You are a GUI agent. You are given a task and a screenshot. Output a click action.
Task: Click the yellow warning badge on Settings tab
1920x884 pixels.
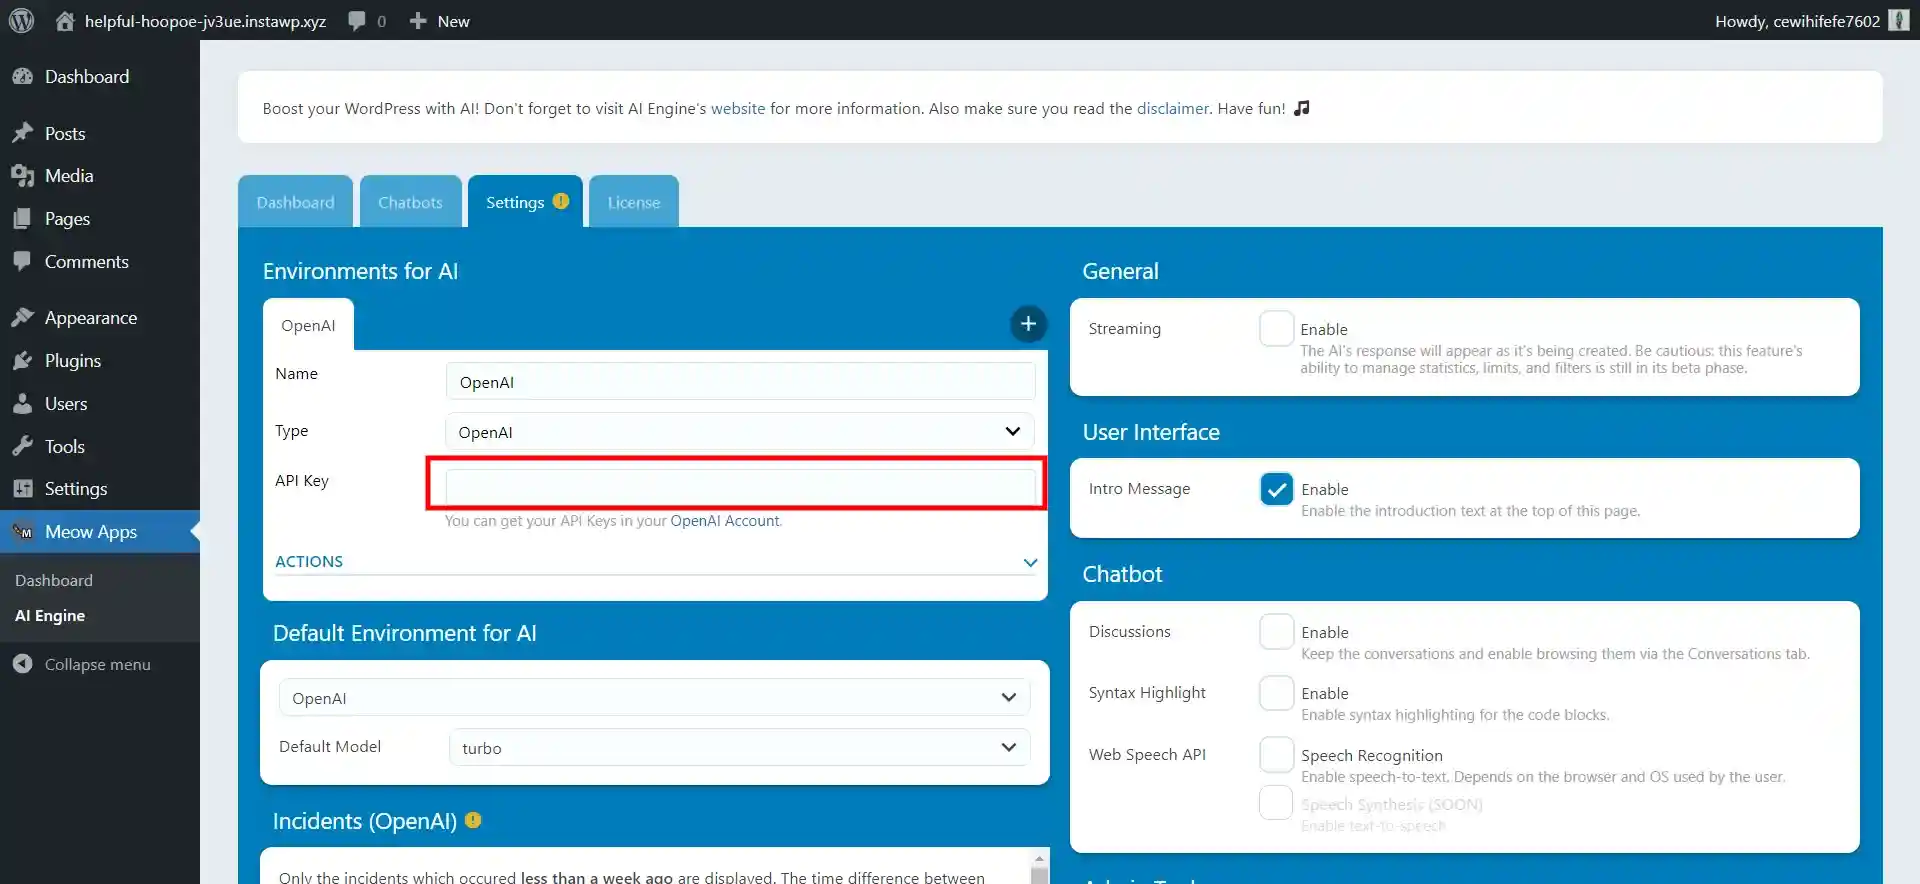coord(561,201)
